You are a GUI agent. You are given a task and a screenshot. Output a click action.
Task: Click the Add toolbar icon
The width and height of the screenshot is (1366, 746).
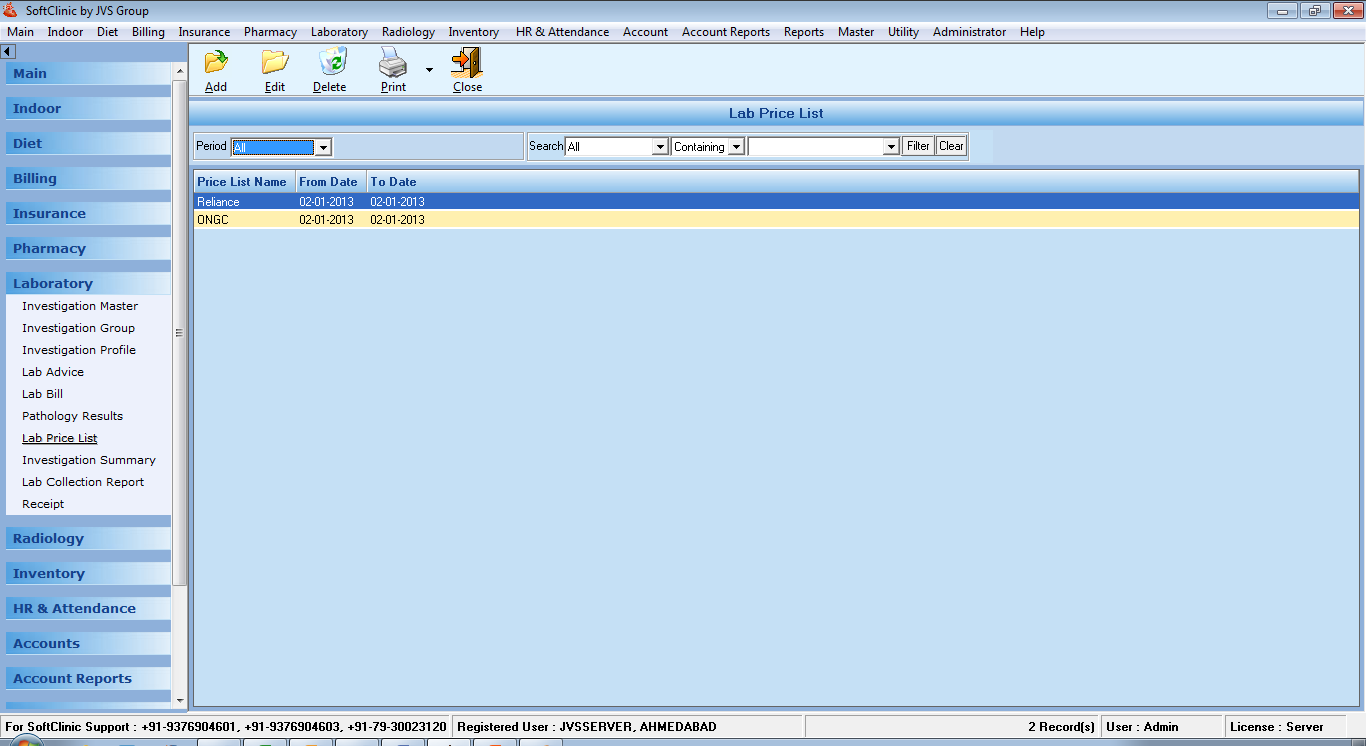pos(216,64)
